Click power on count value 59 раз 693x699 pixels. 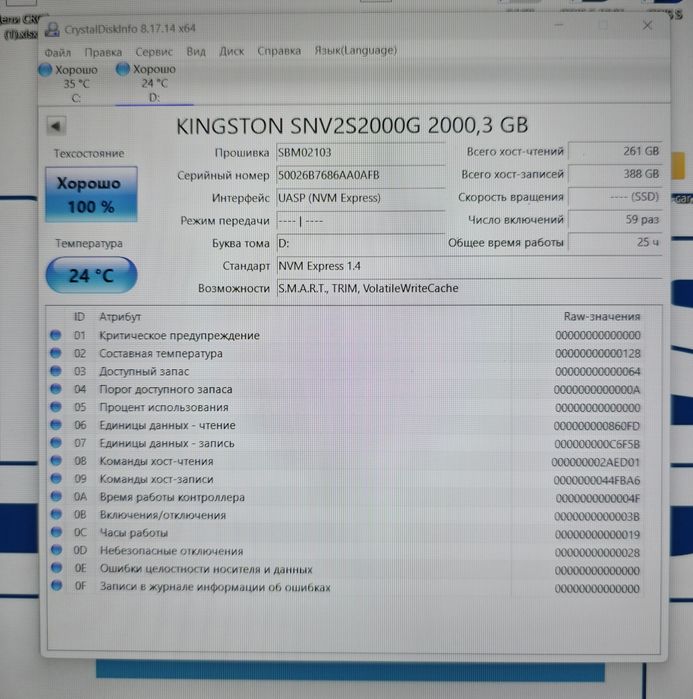(615, 220)
